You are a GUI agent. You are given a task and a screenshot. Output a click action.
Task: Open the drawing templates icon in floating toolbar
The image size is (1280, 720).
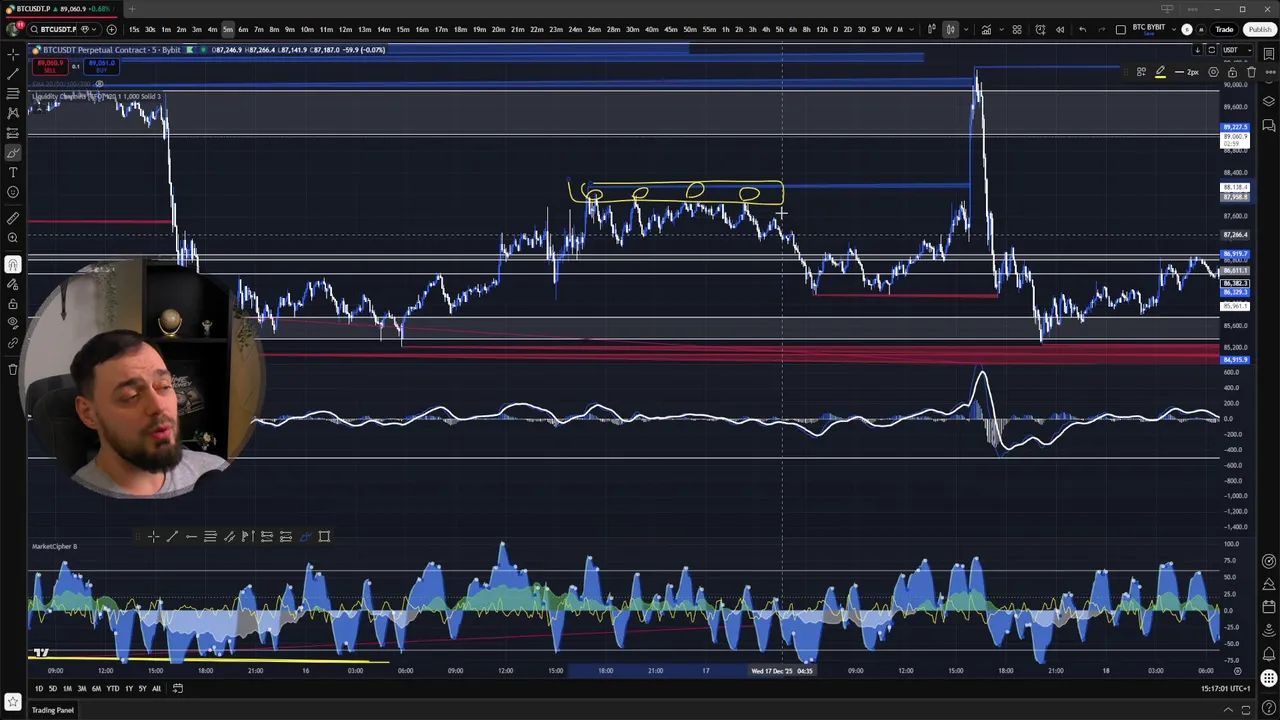click(1141, 72)
